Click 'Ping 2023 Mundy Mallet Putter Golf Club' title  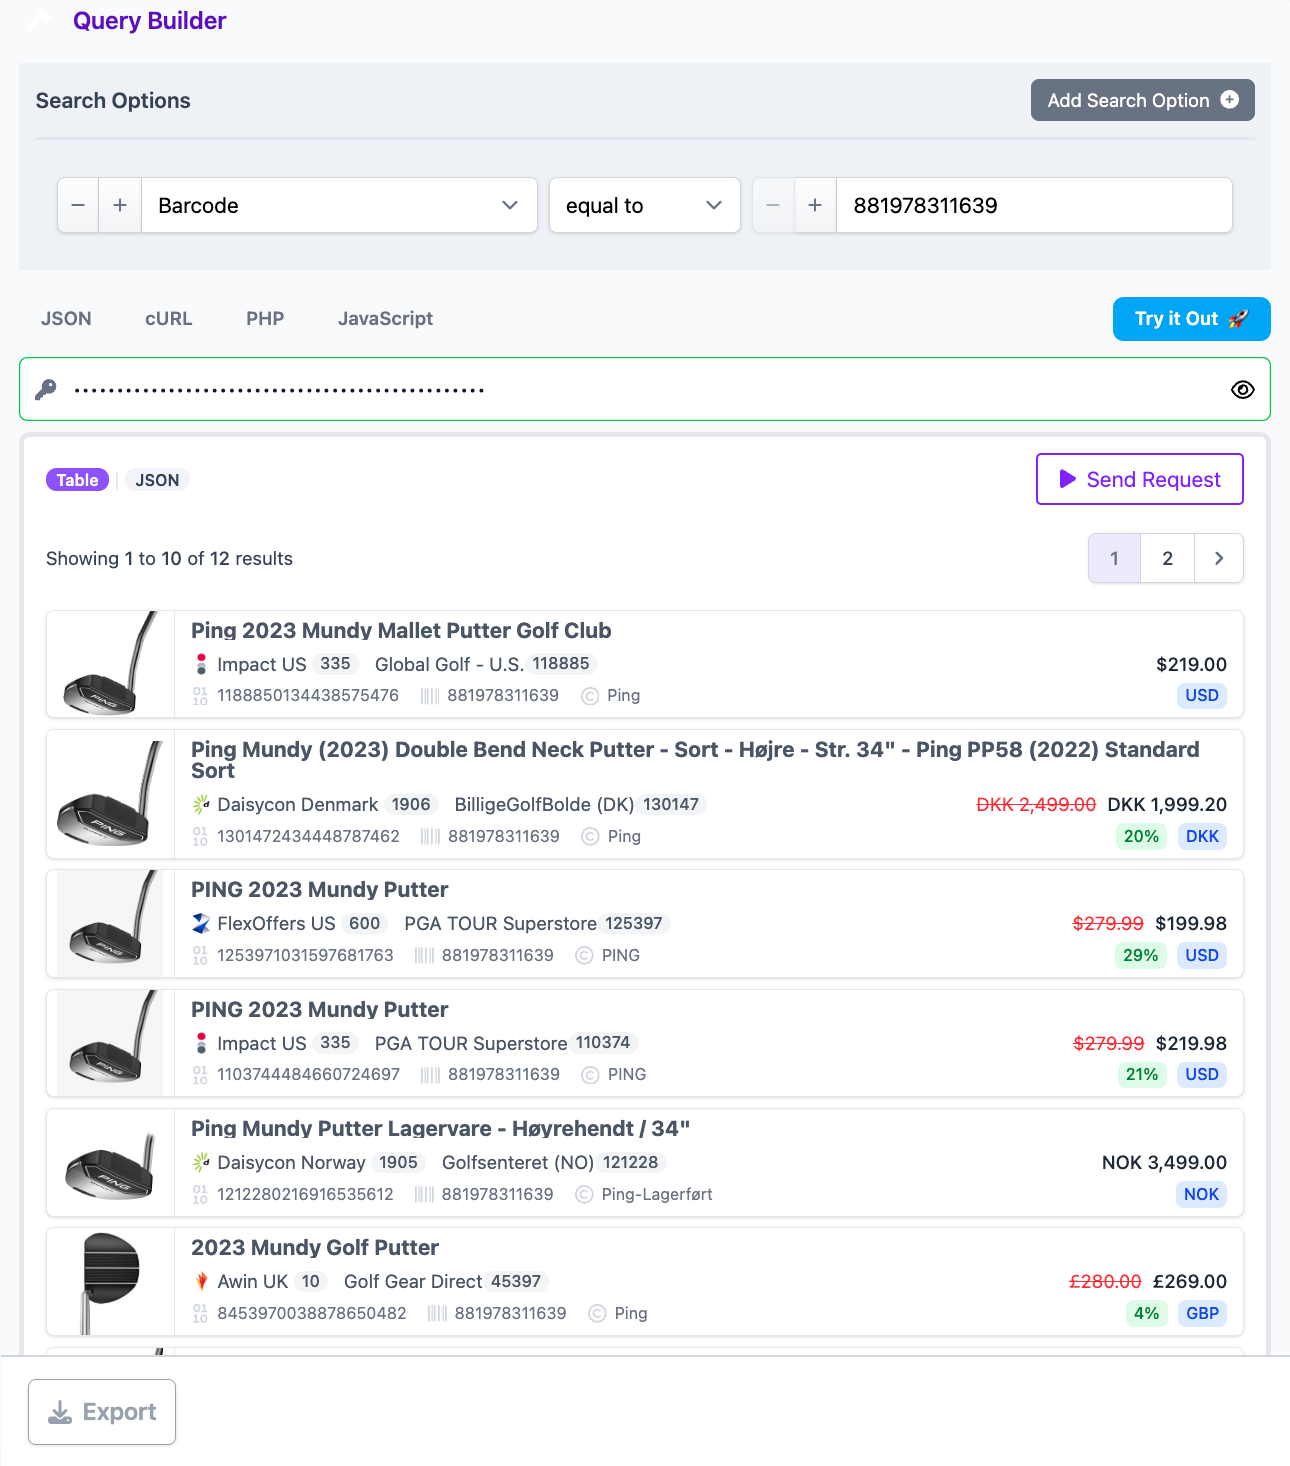[x=401, y=630]
